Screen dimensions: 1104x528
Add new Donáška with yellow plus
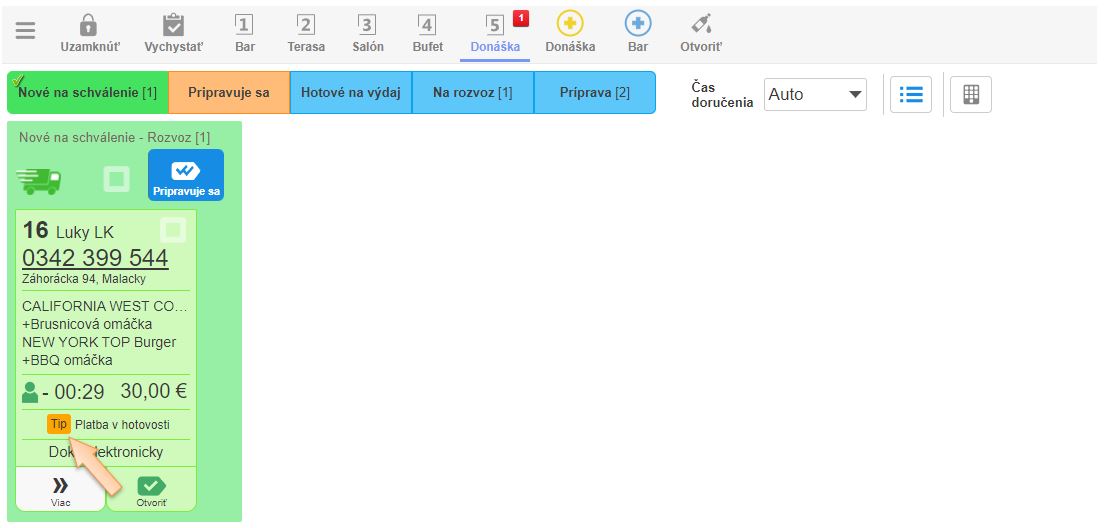[570, 24]
